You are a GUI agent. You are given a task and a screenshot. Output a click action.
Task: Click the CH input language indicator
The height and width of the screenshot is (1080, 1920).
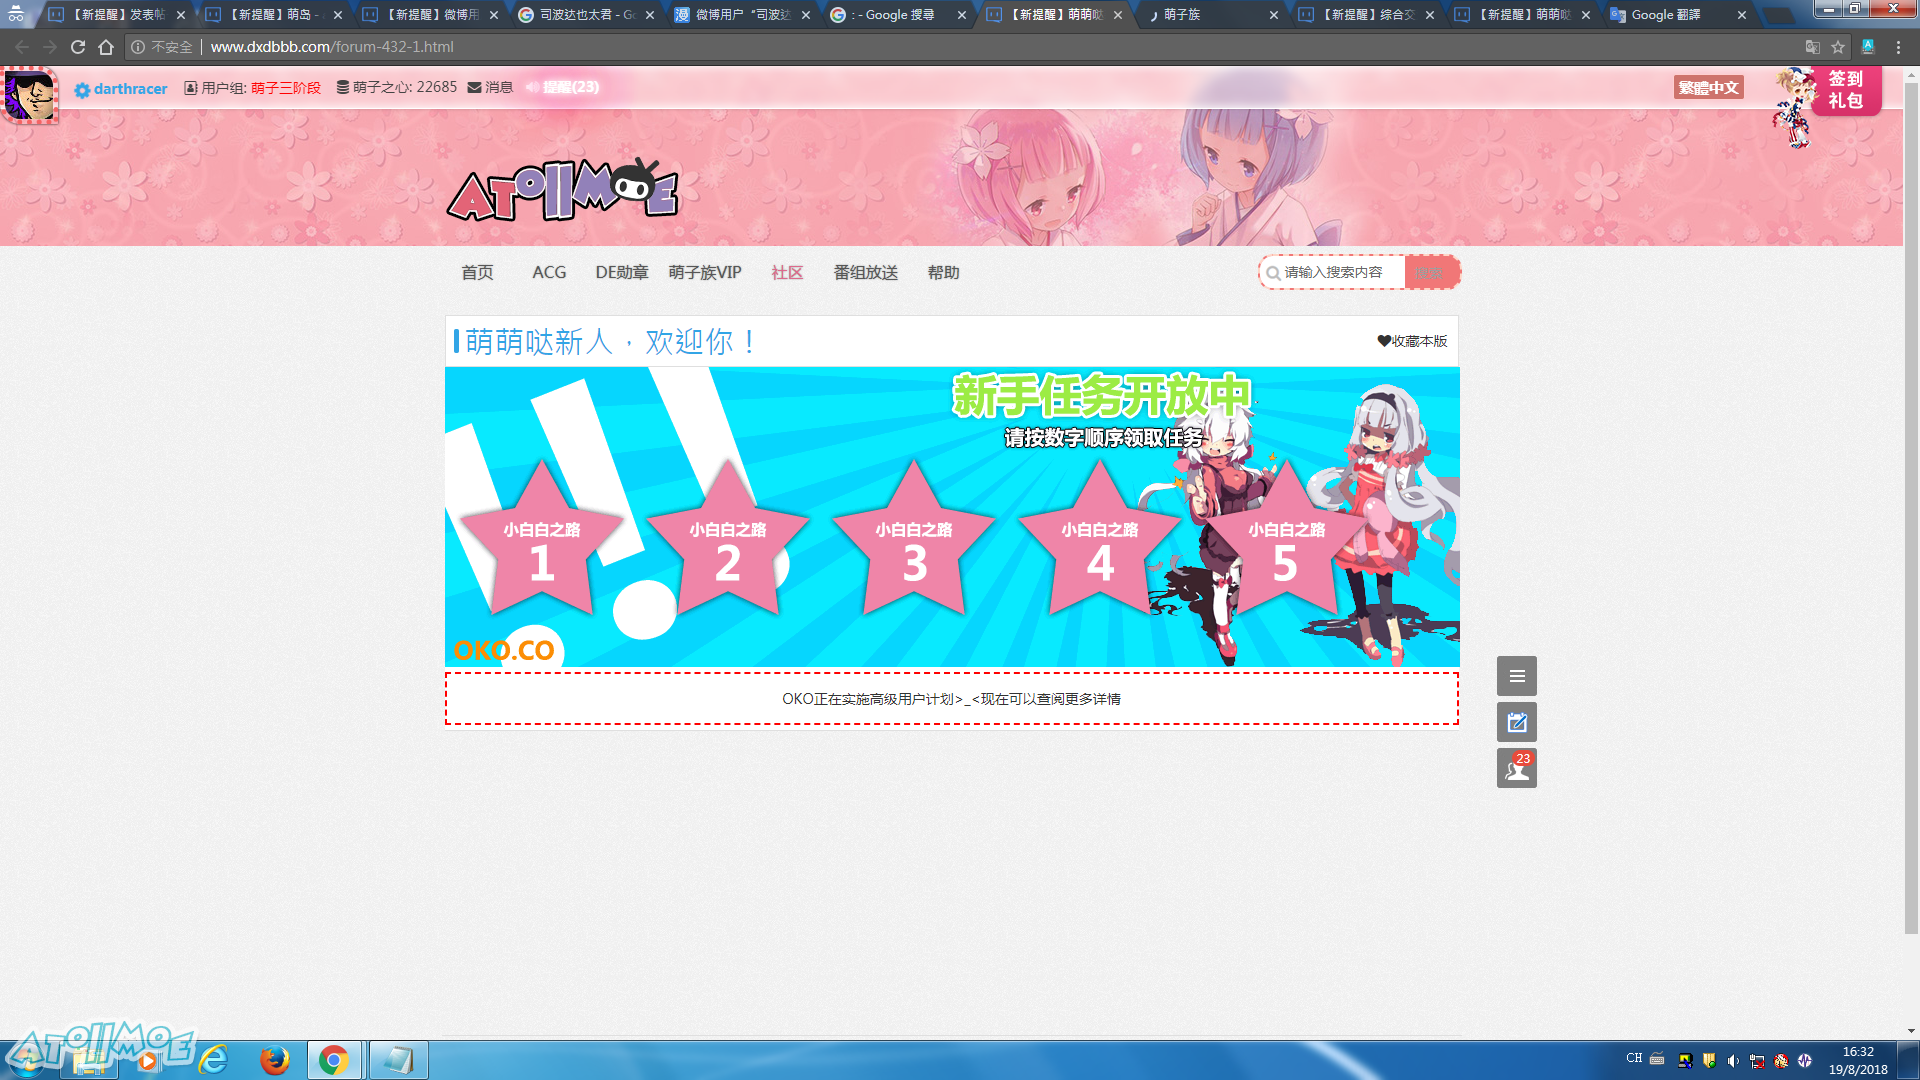tap(1634, 1058)
